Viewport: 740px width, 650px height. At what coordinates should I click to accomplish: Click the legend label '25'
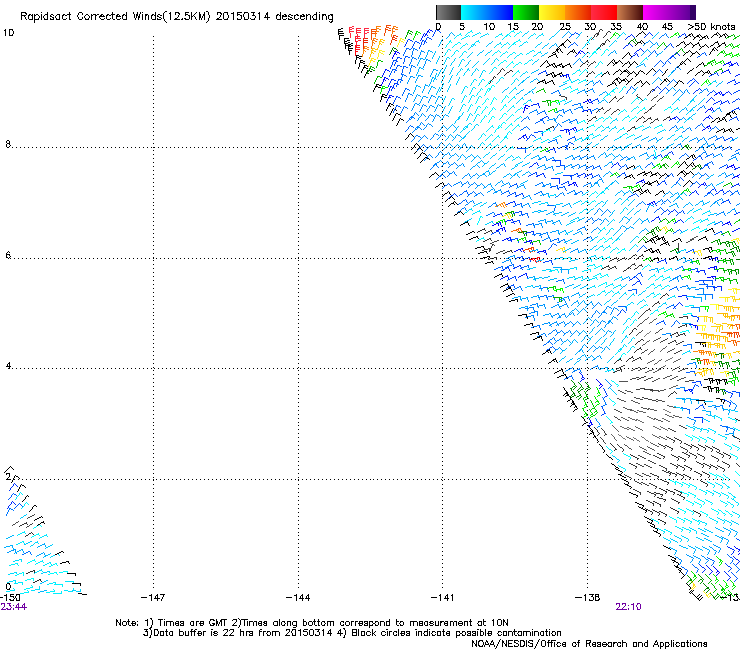[x=565, y=27]
